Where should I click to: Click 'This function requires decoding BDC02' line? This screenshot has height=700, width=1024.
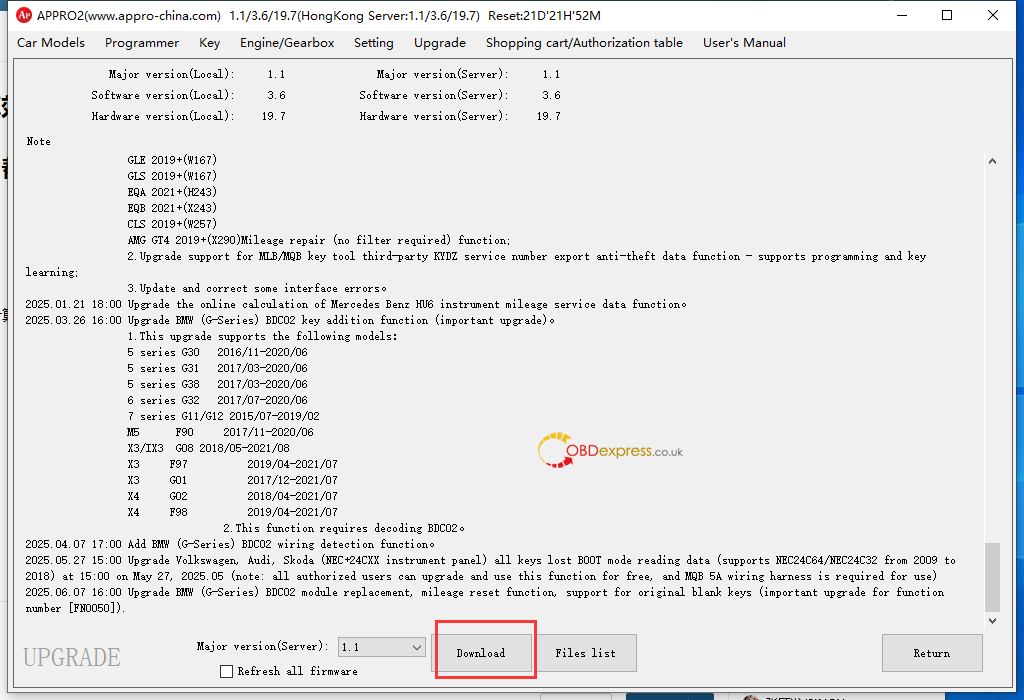pyautogui.click(x=344, y=528)
